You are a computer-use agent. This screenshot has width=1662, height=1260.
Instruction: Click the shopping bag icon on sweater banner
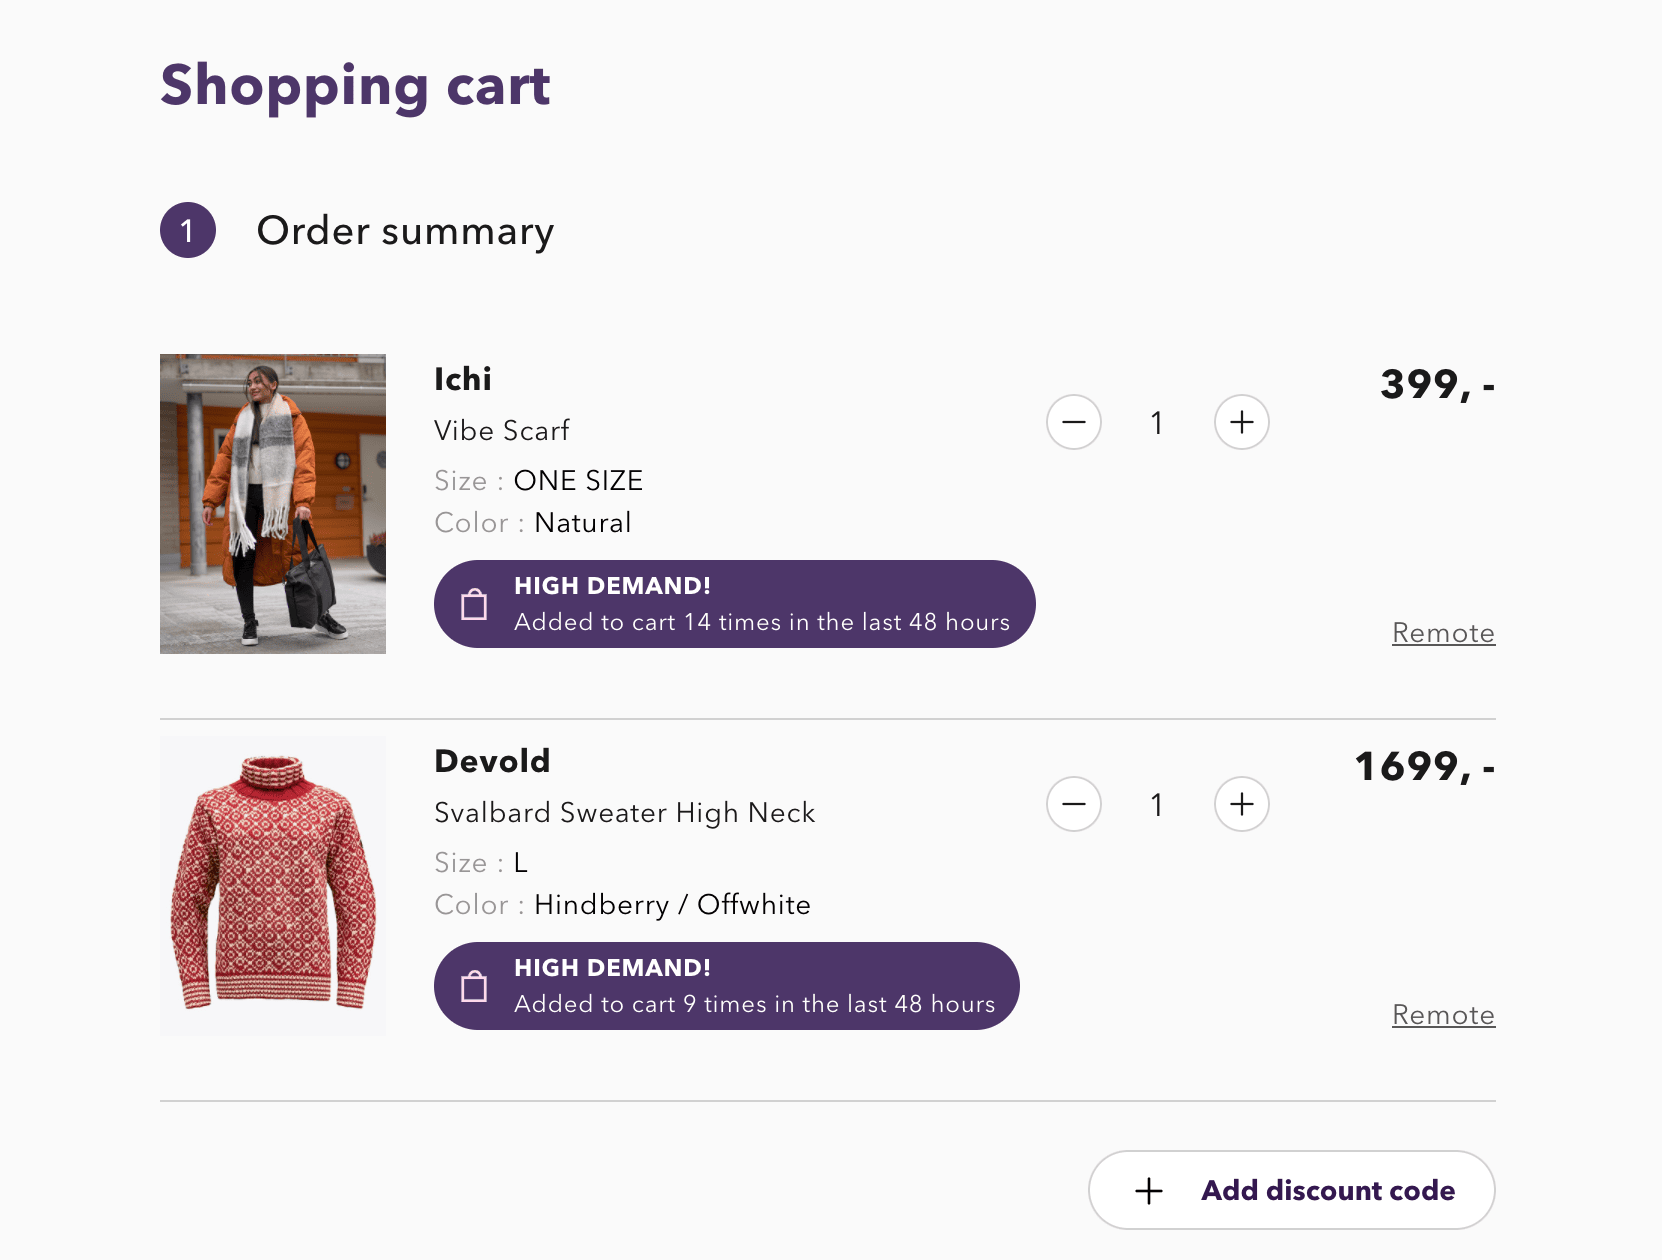tap(474, 986)
